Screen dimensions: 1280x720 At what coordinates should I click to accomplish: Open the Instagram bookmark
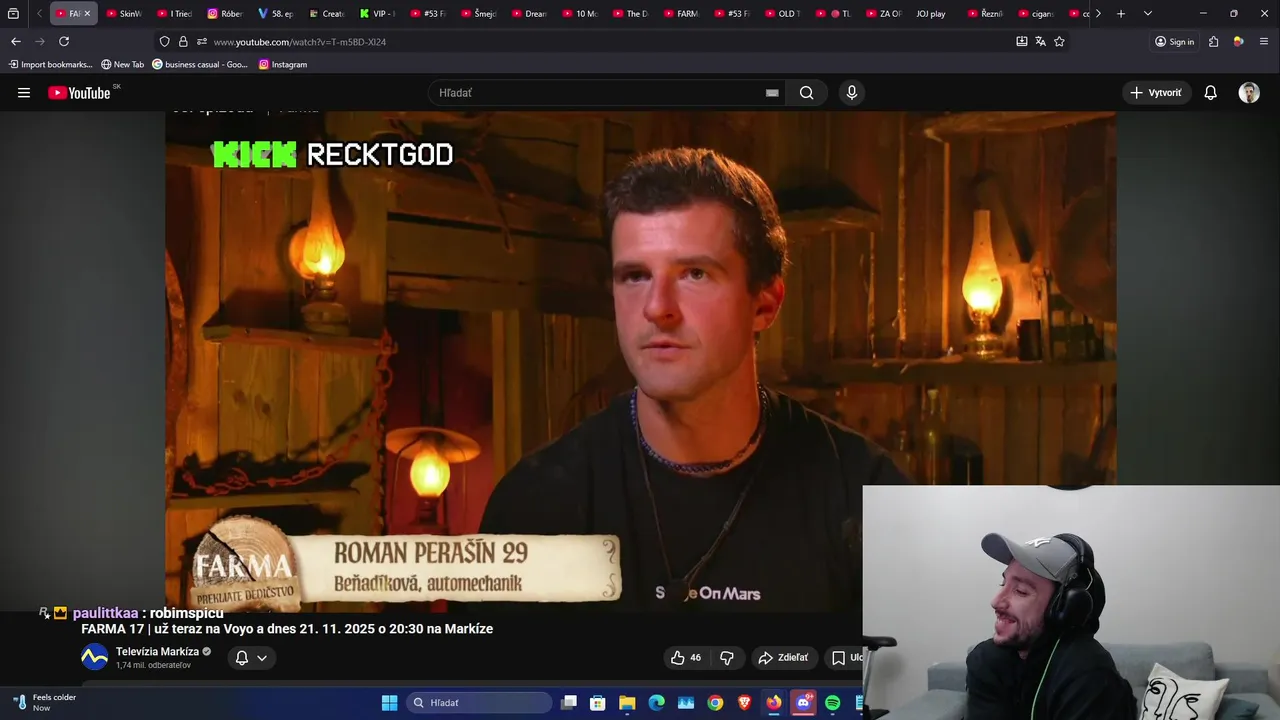(x=283, y=64)
